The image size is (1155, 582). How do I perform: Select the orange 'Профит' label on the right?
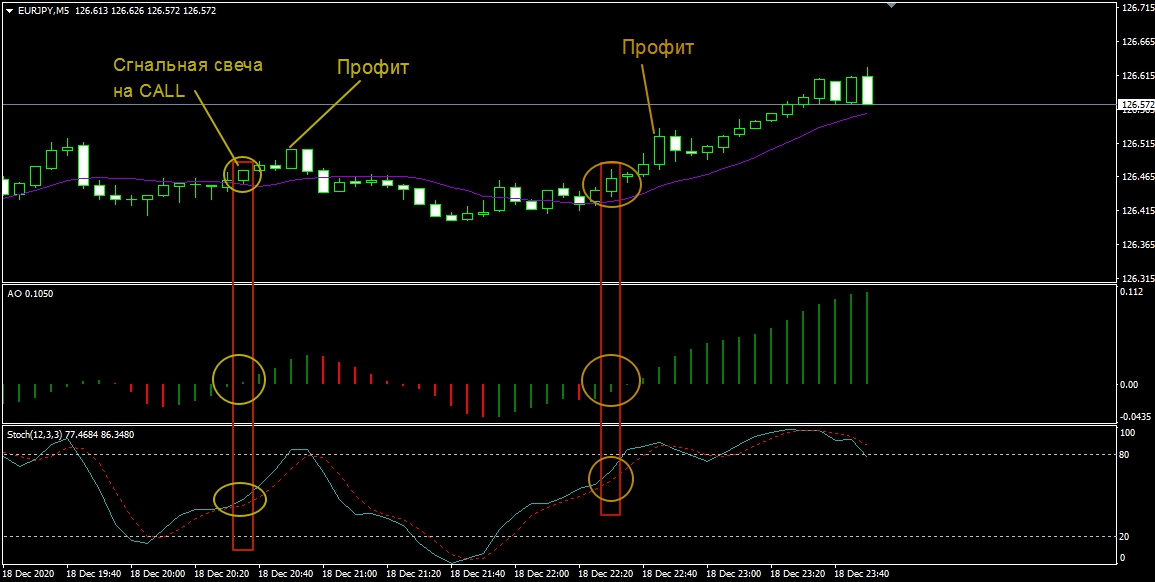(x=657, y=47)
